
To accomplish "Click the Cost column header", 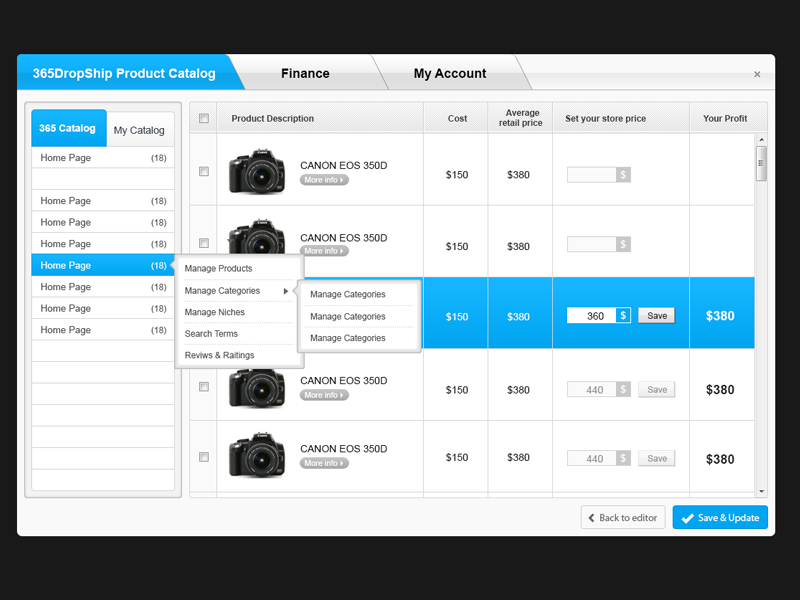I will (x=457, y=118).
